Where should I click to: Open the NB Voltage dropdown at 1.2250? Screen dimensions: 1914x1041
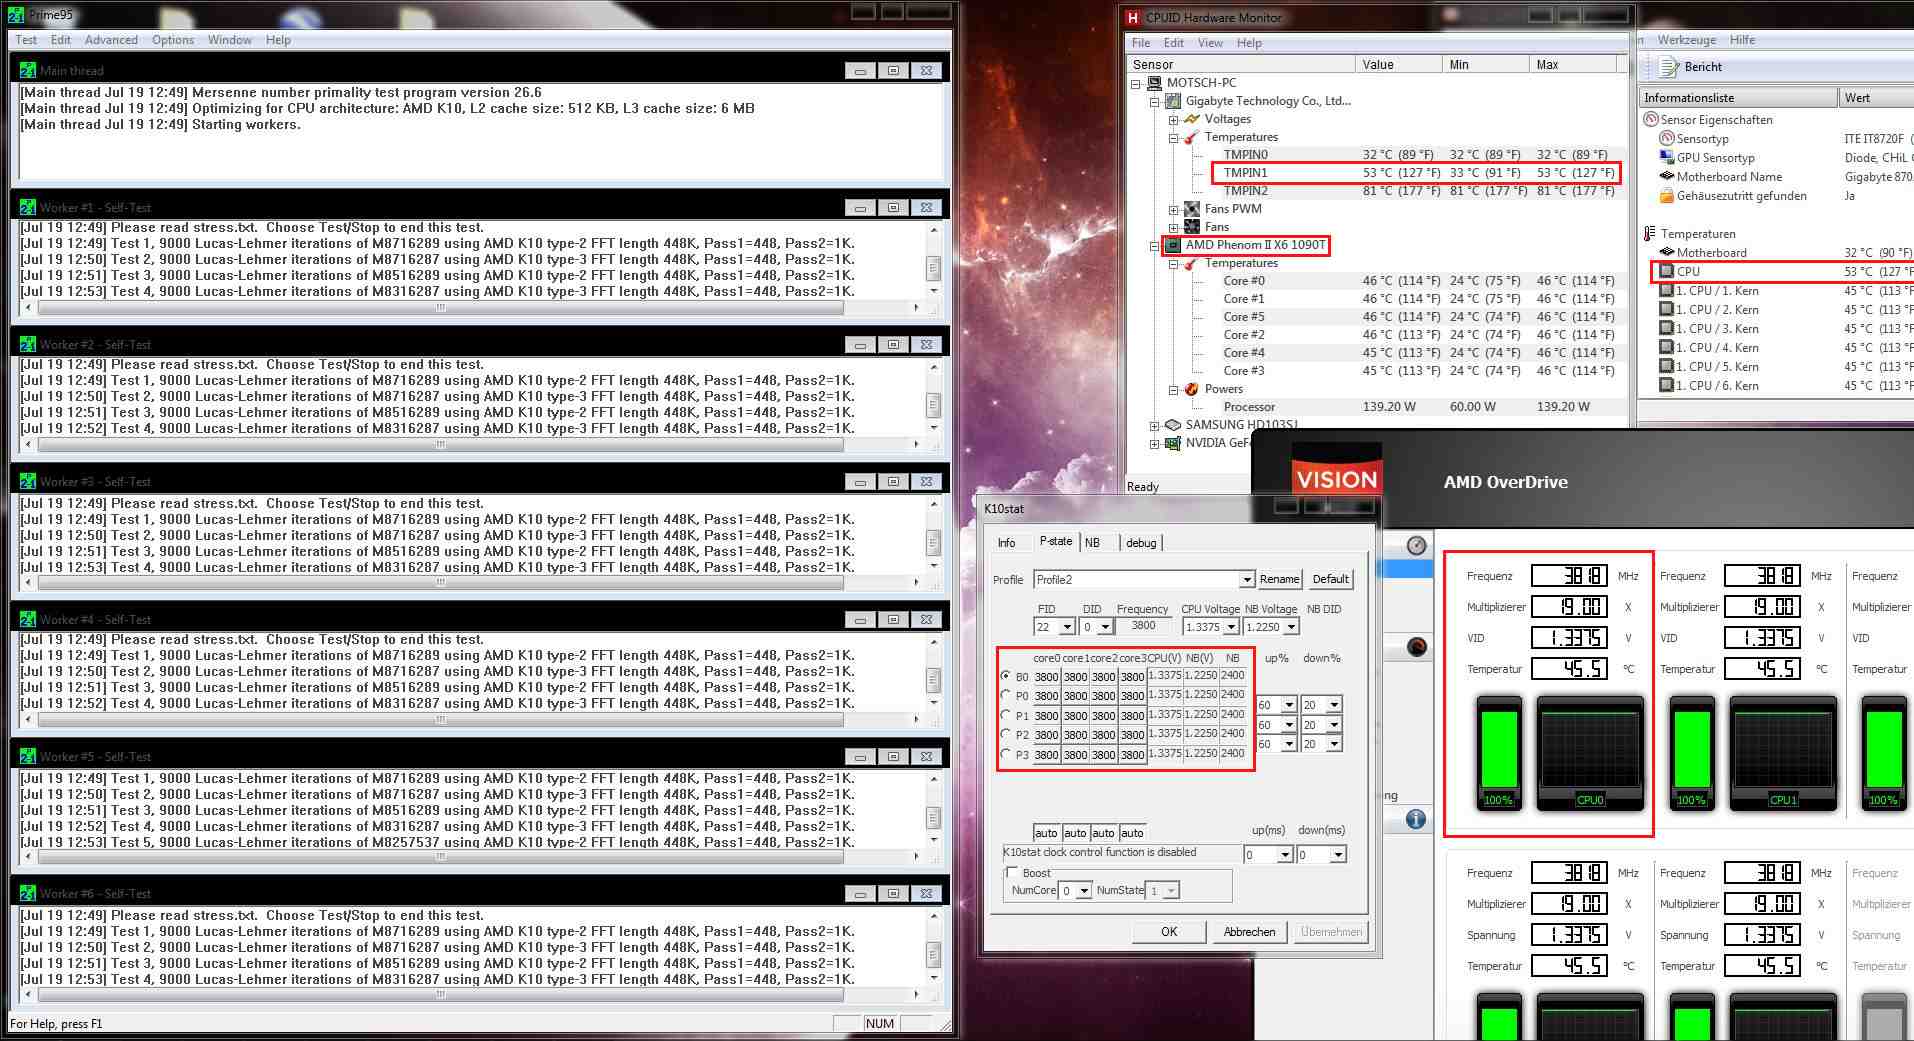point(1291,627)
